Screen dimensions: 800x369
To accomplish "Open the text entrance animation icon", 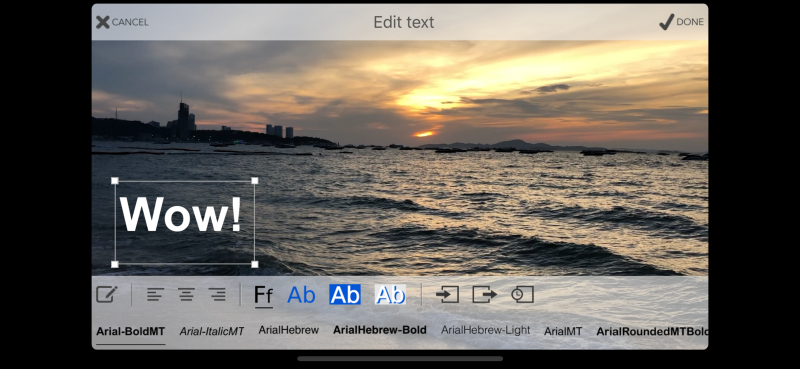I will 447,294.
